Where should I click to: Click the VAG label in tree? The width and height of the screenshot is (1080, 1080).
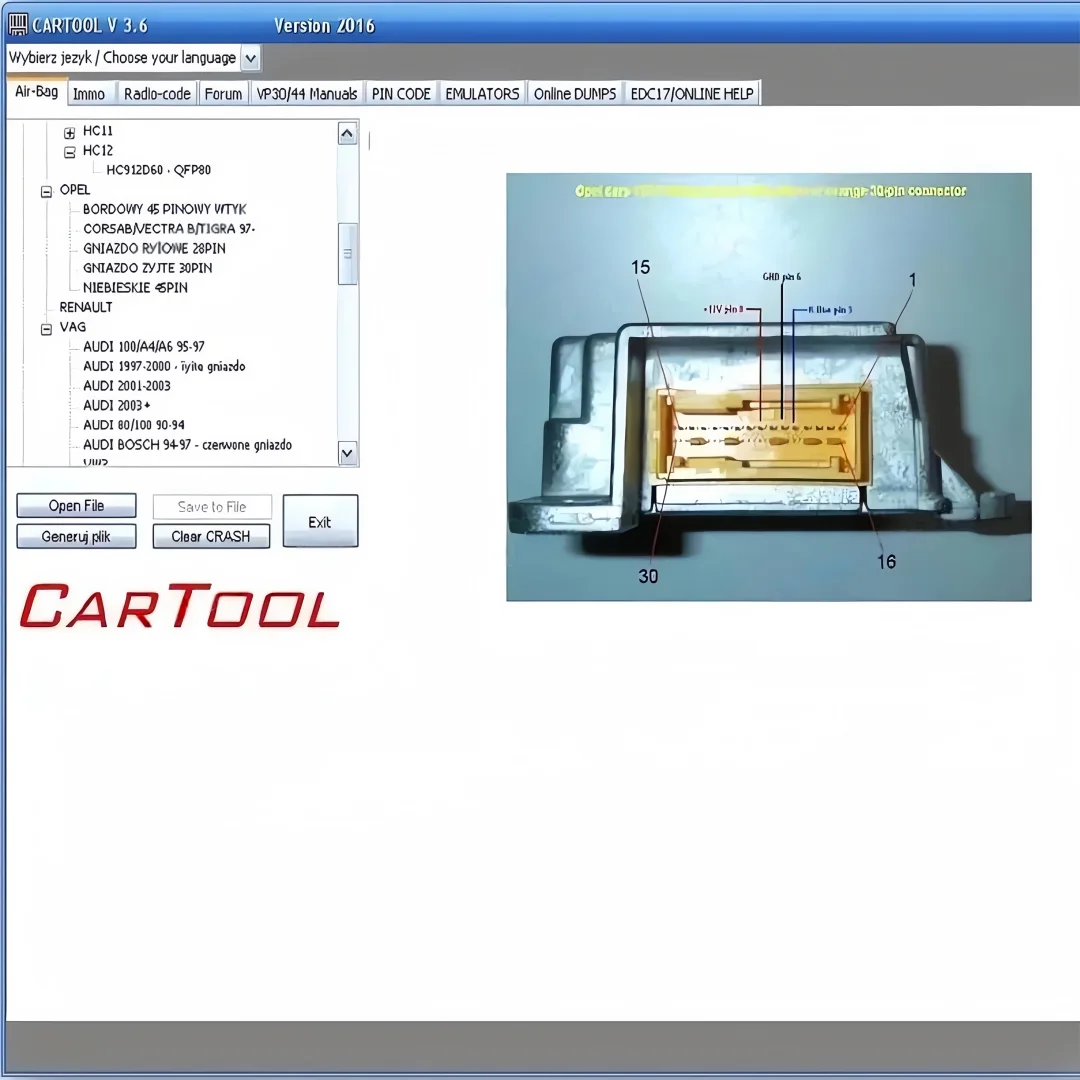(x=72, y=326)
